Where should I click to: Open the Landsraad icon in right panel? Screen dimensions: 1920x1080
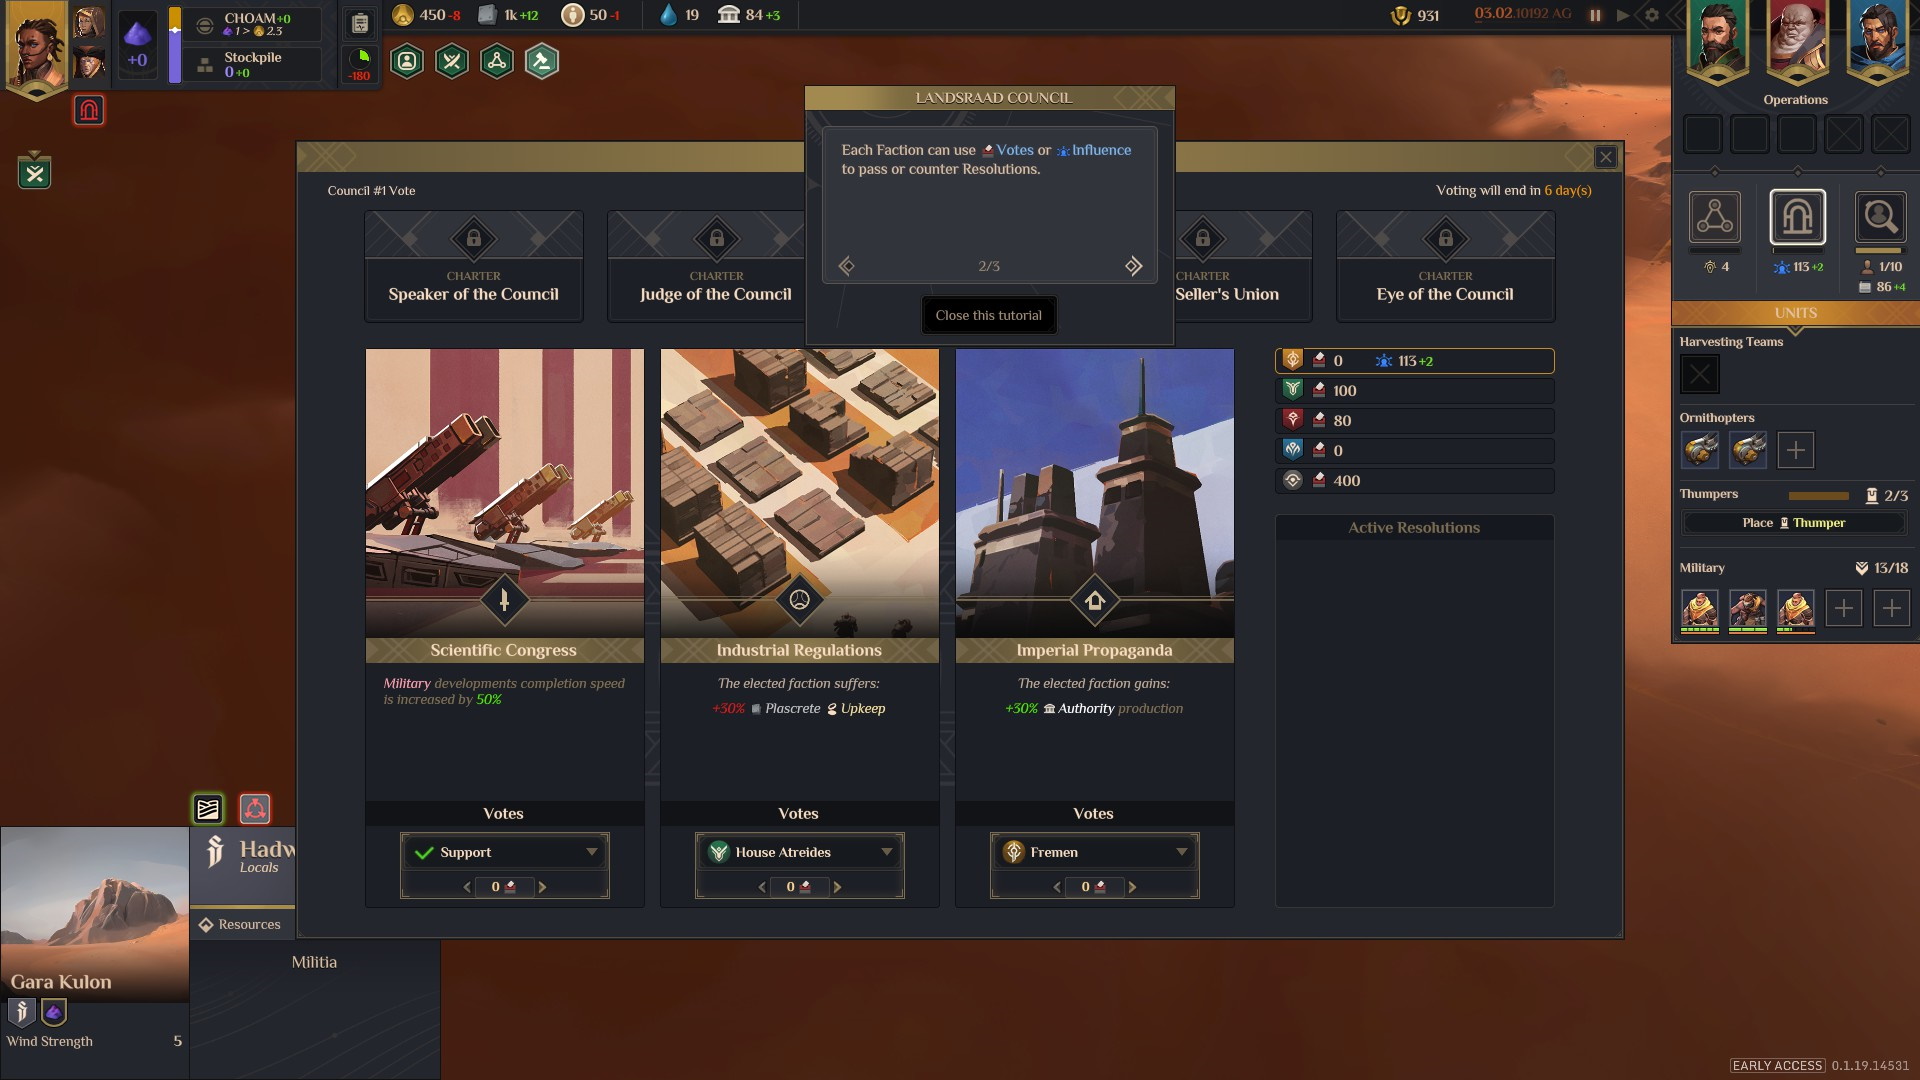coord(1797,217)
